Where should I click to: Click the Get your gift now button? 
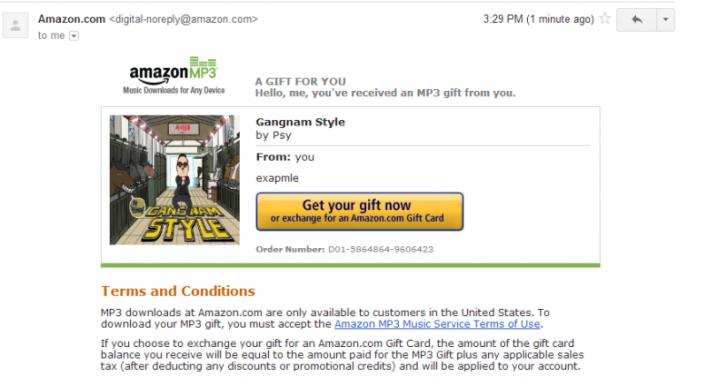click(359, 211)
